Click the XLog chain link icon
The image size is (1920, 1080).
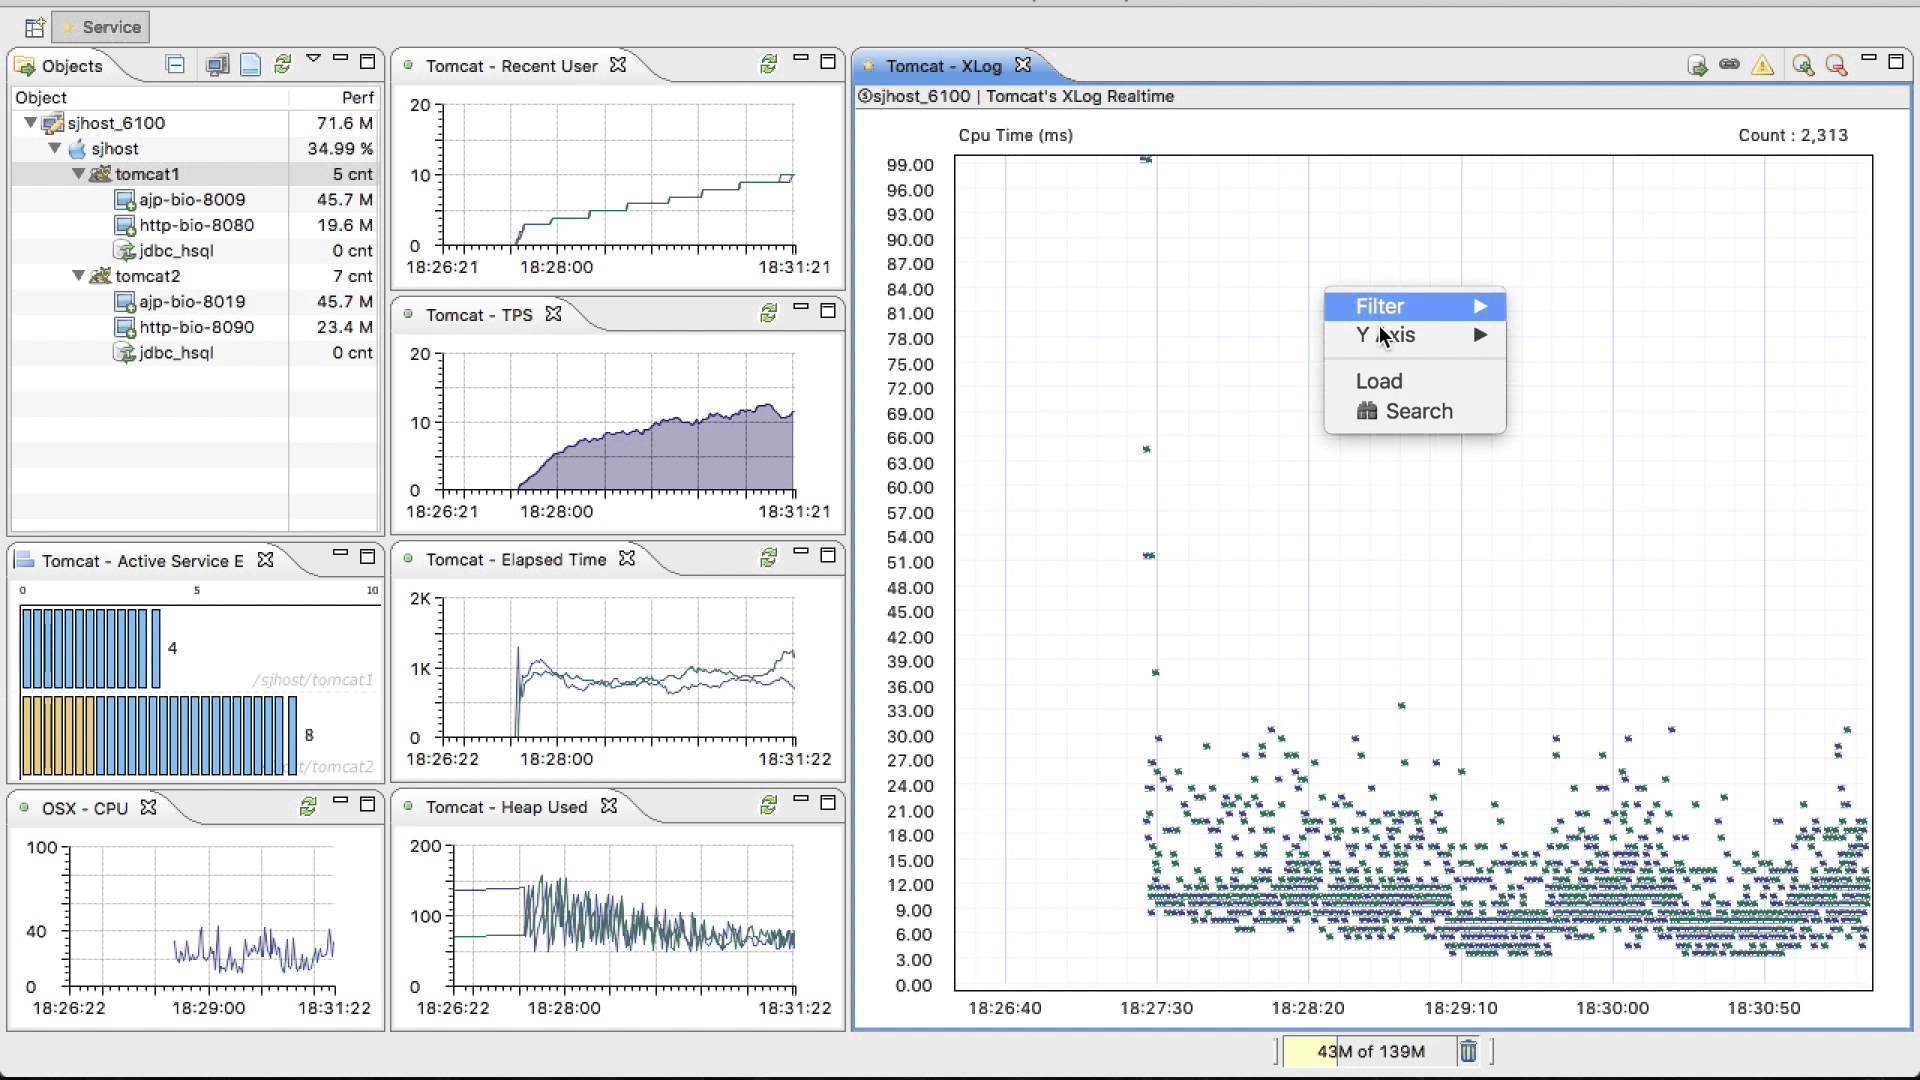click(x=1729, y=65)
